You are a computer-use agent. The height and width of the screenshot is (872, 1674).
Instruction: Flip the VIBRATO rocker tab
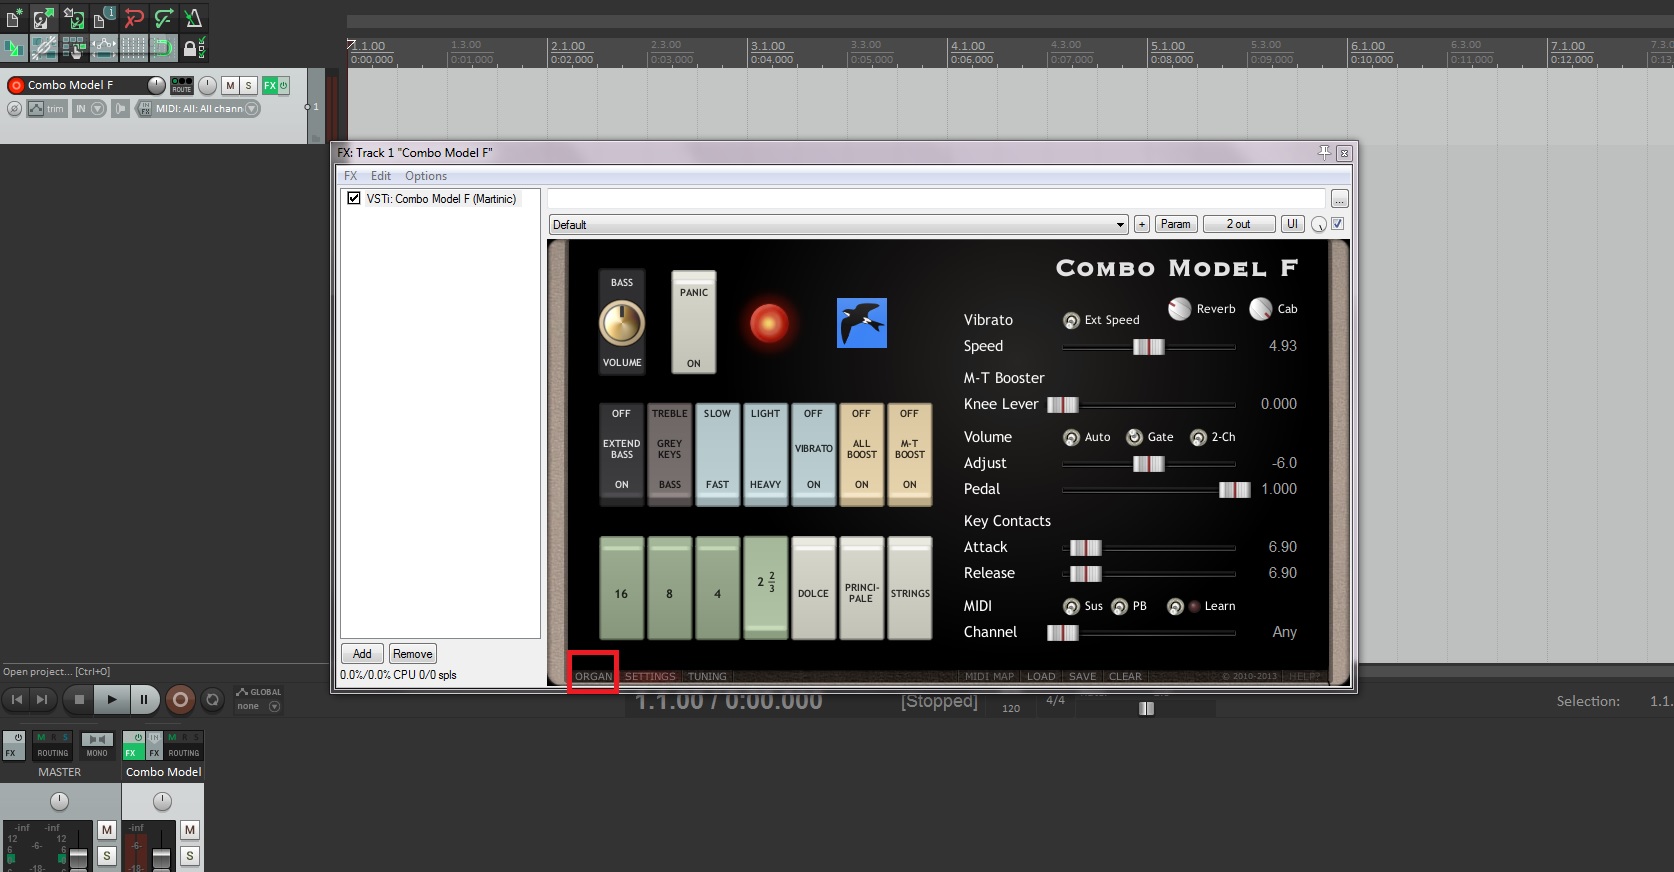click(813, 454)
